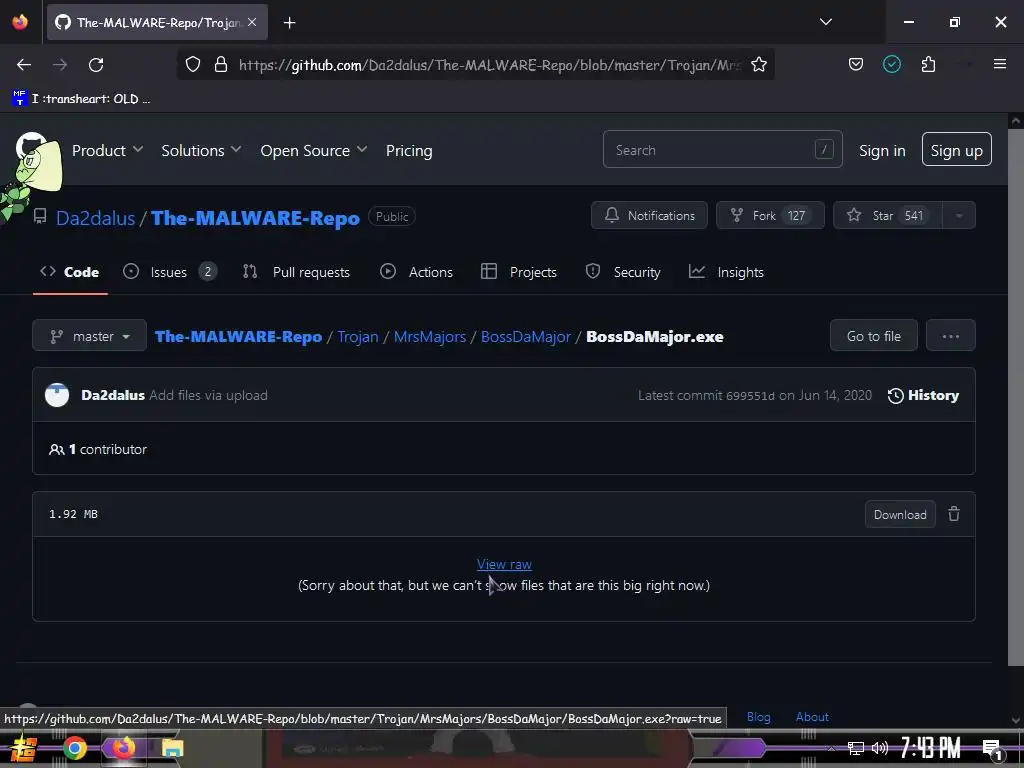Open File Explorer from taskbar
Screen dimensions: 1024x768
tap(172, 749)
